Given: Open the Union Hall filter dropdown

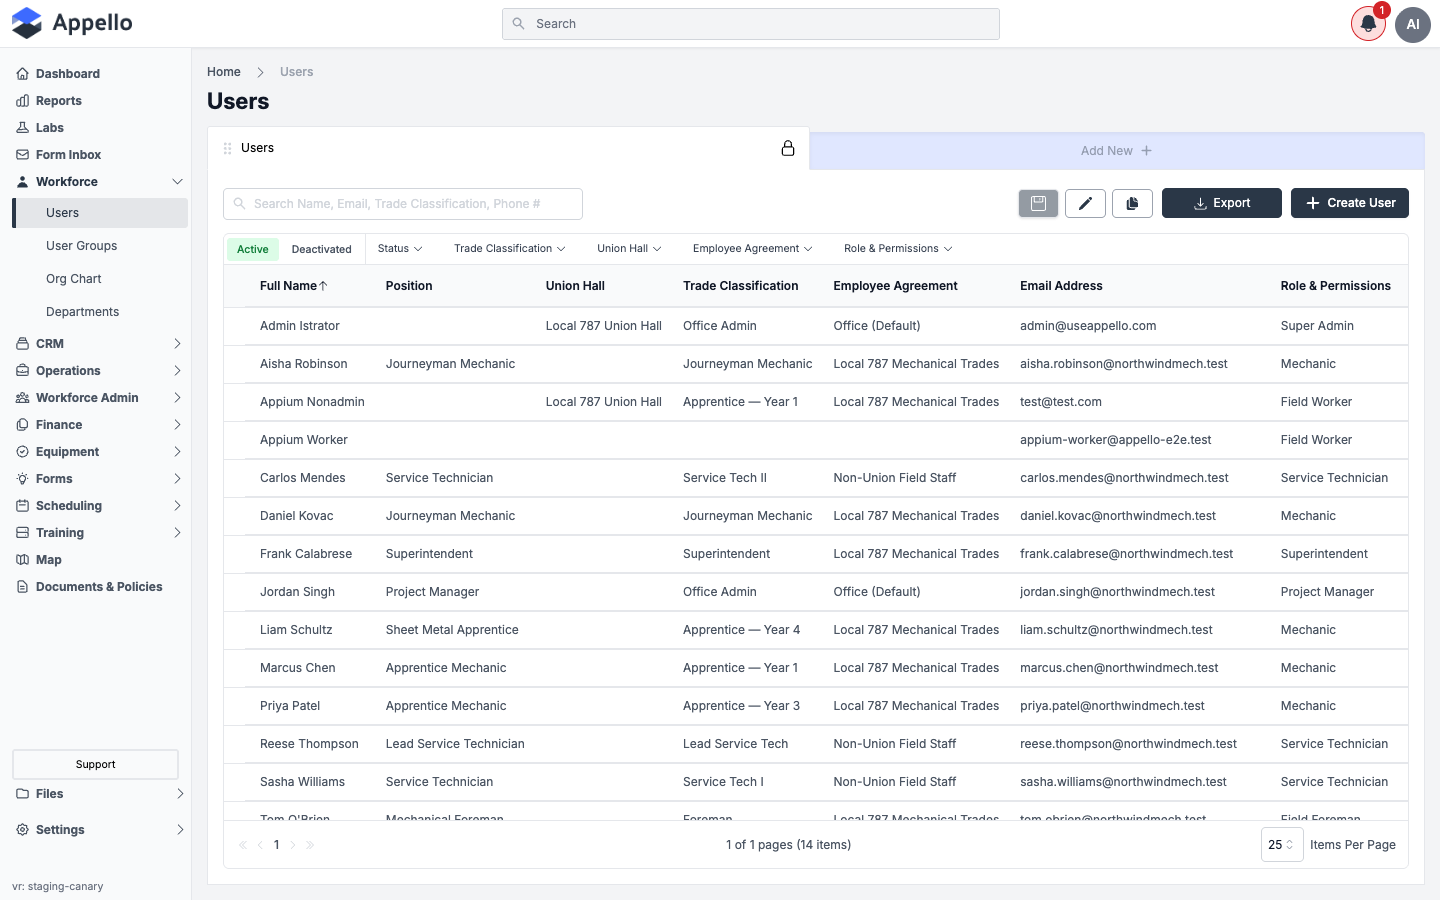Looking at the screenshot, I should coord(629,248).
